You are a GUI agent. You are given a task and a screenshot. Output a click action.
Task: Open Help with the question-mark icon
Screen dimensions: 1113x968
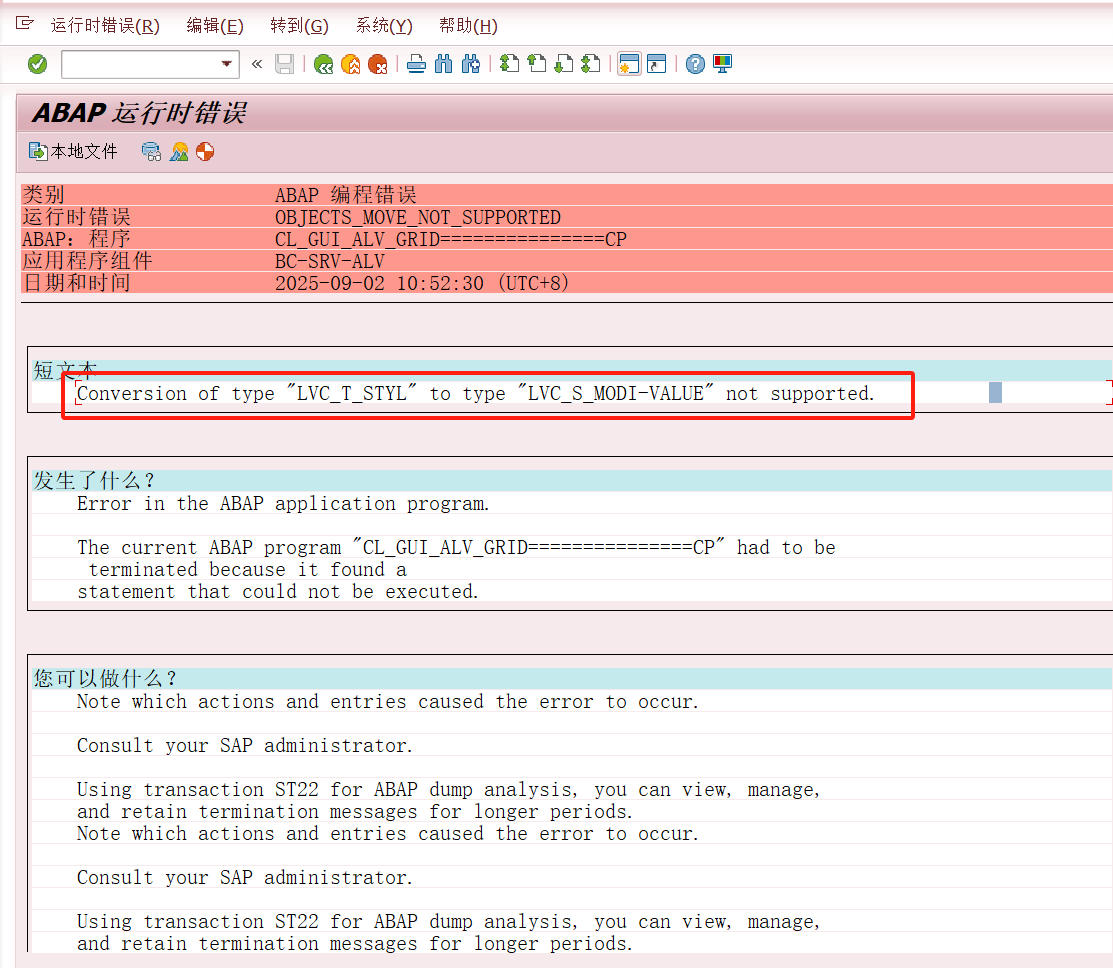(x=696, y=65)
